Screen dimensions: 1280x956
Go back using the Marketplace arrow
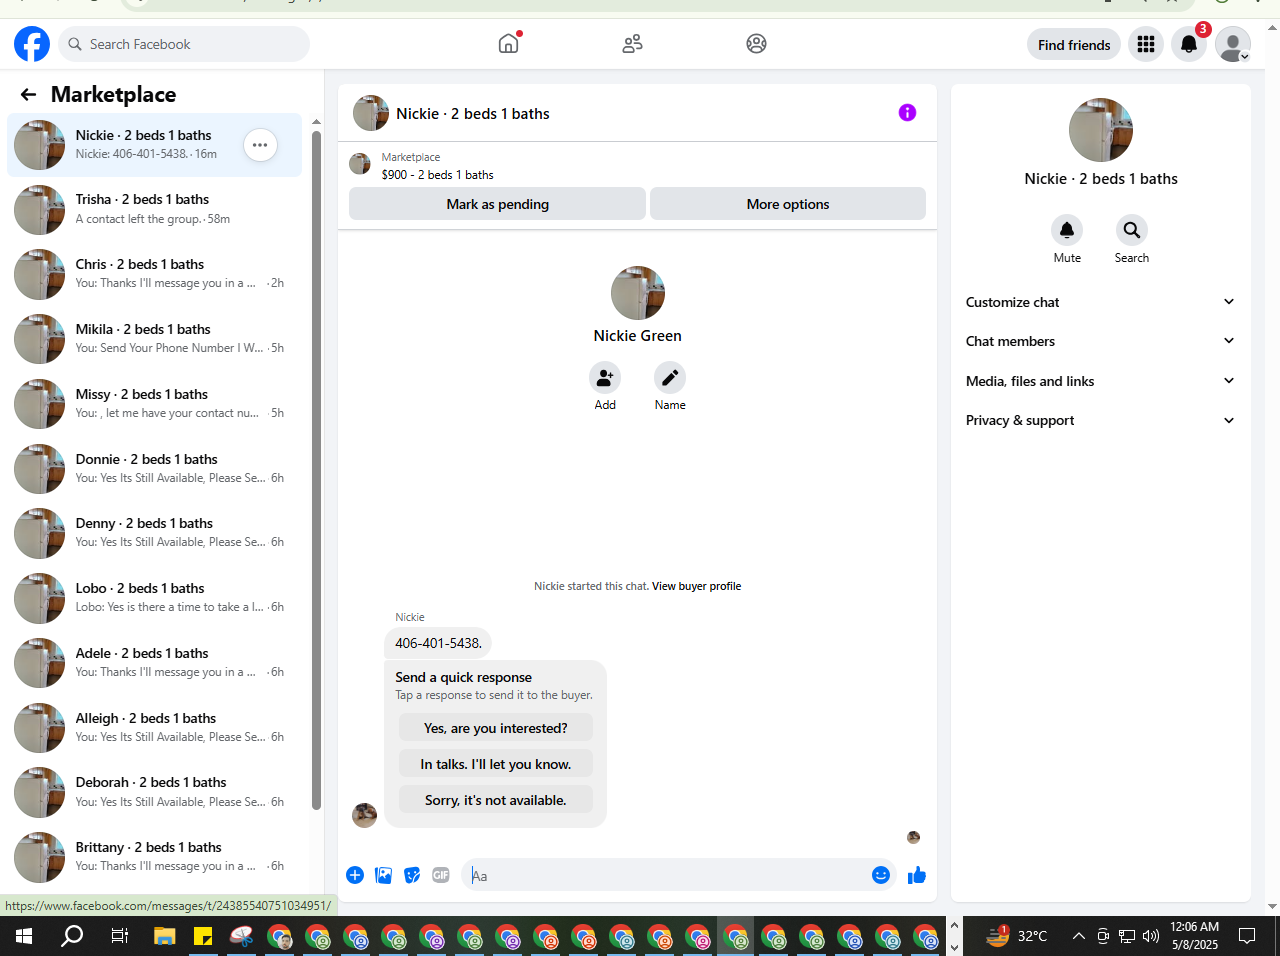pyautogui.click(x=28, y=94)
